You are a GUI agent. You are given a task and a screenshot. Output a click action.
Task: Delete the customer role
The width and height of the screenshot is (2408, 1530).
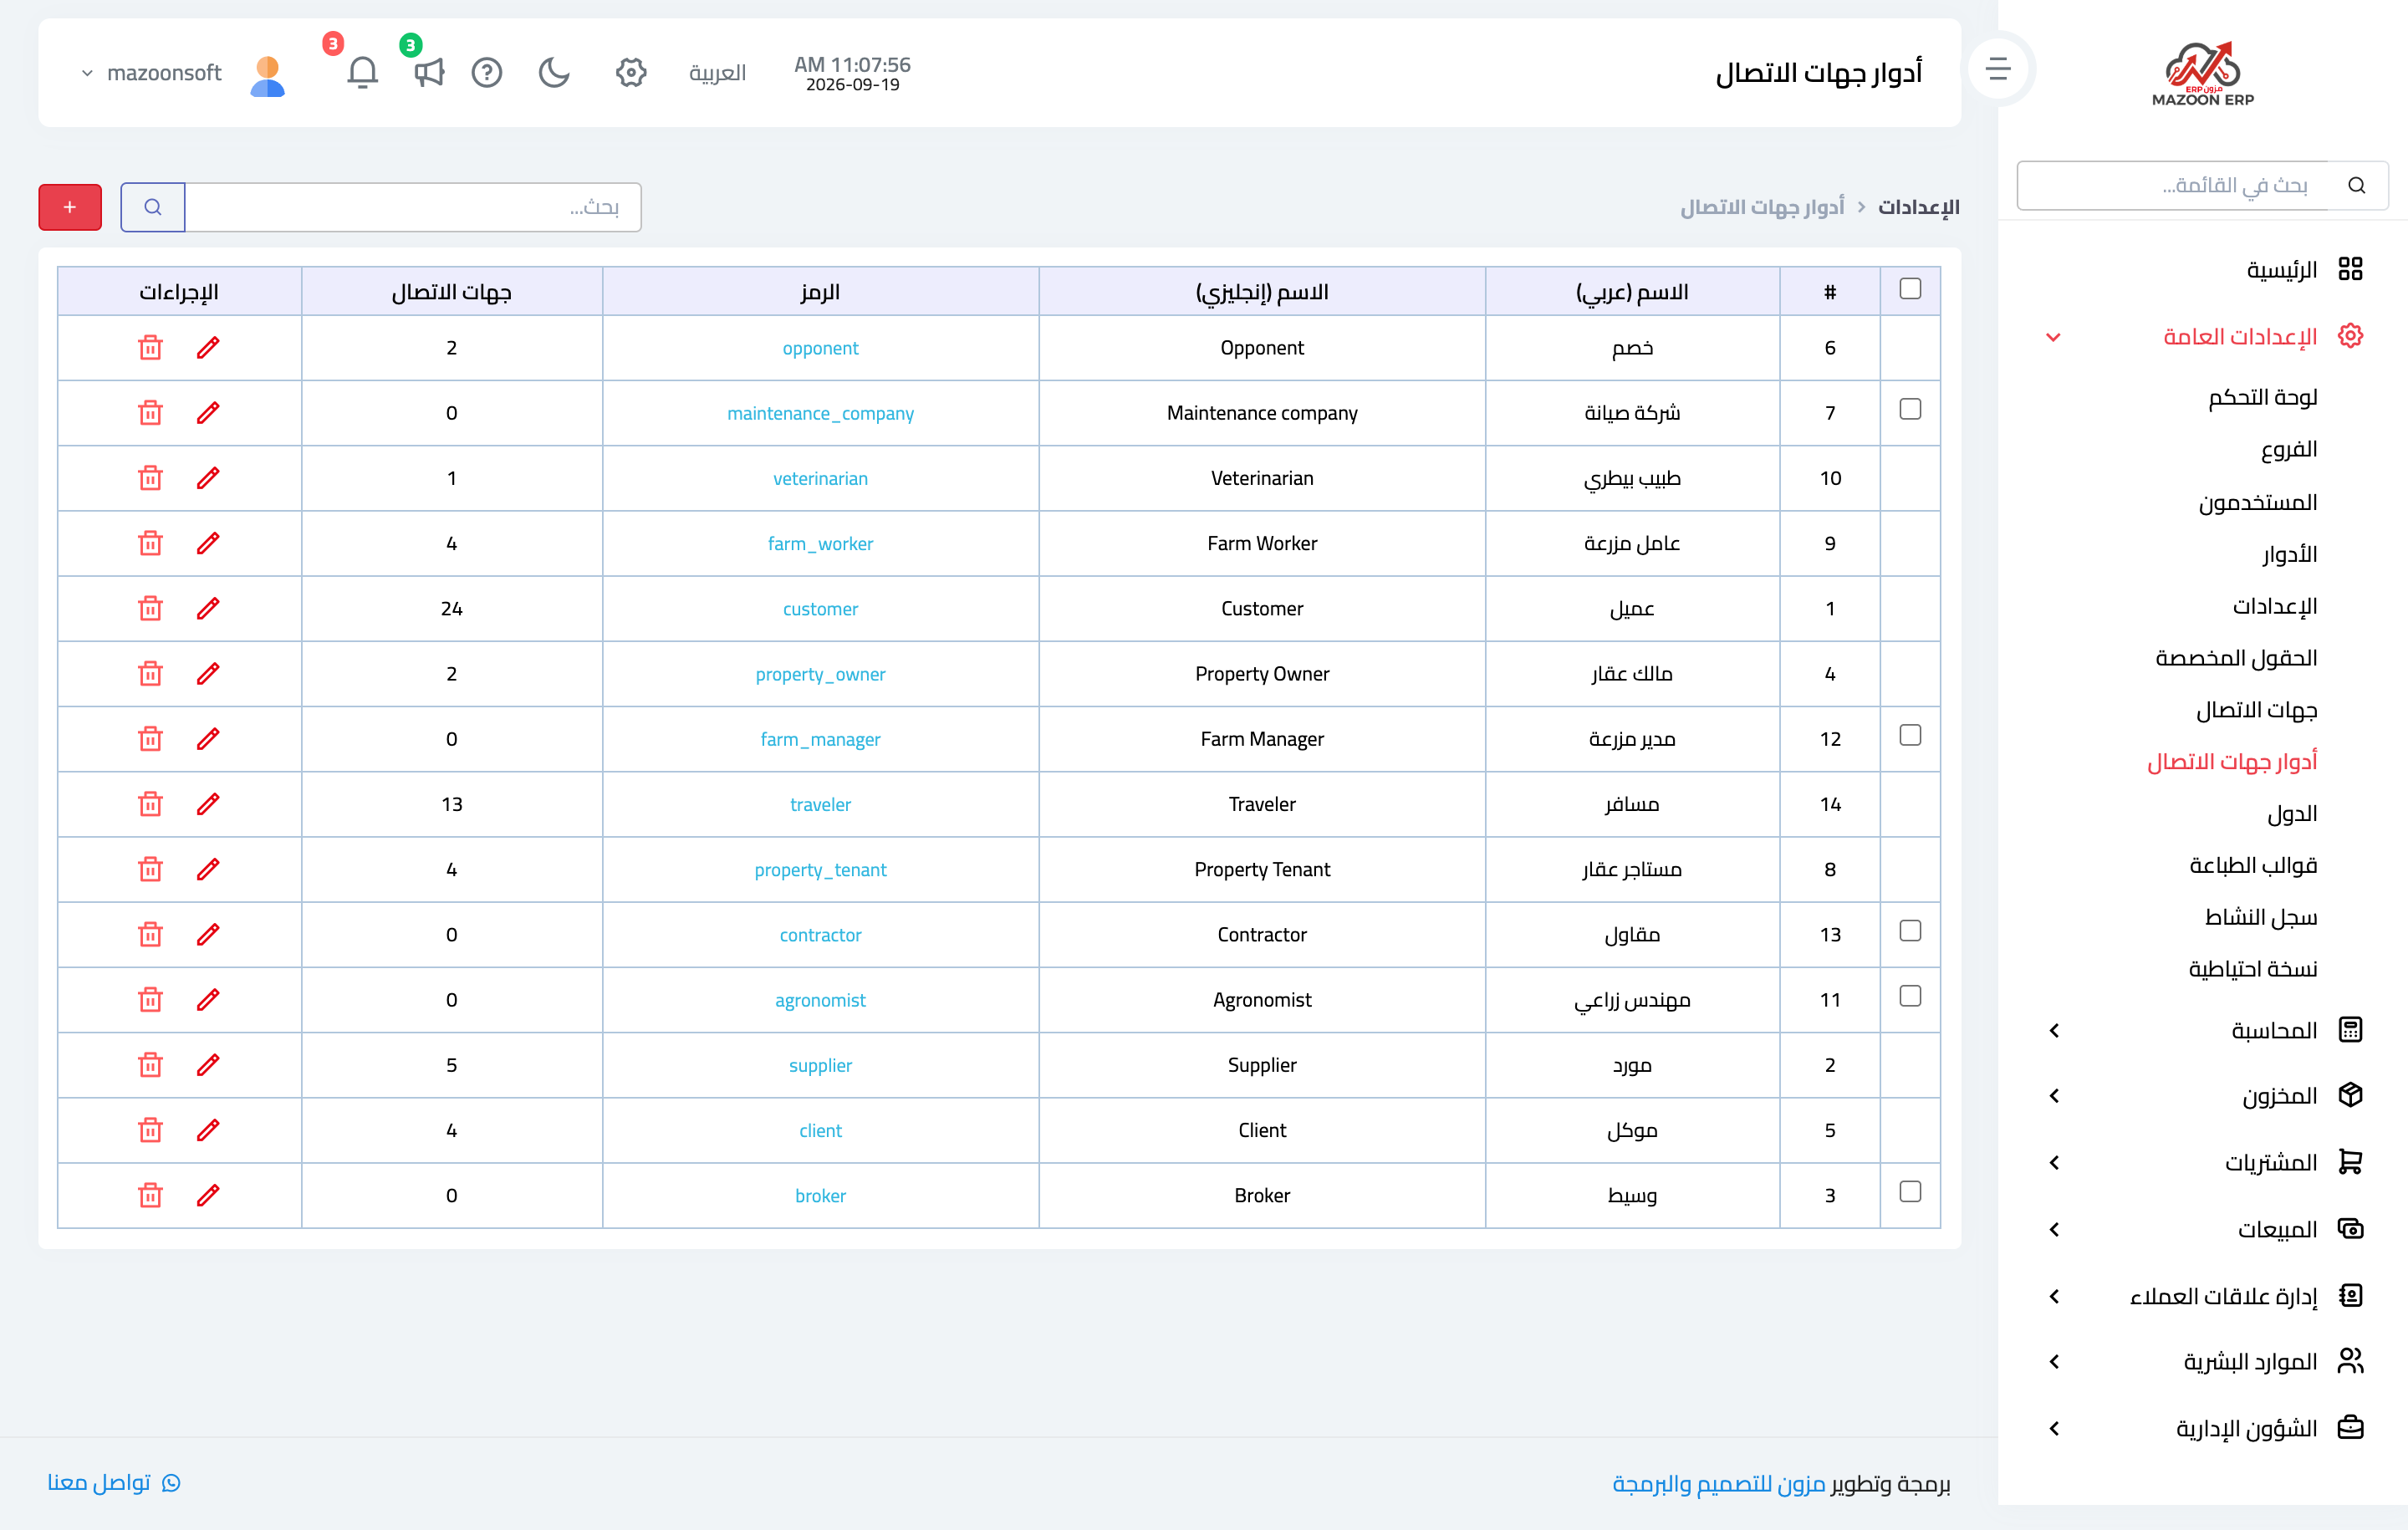(150, 609)
